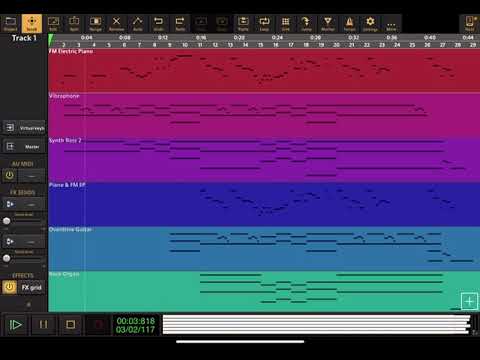Image resolution: width=480 pixels, height=360 pixels.
Task: Select the FM Electric Piano clip
Action: pos(264,70)
